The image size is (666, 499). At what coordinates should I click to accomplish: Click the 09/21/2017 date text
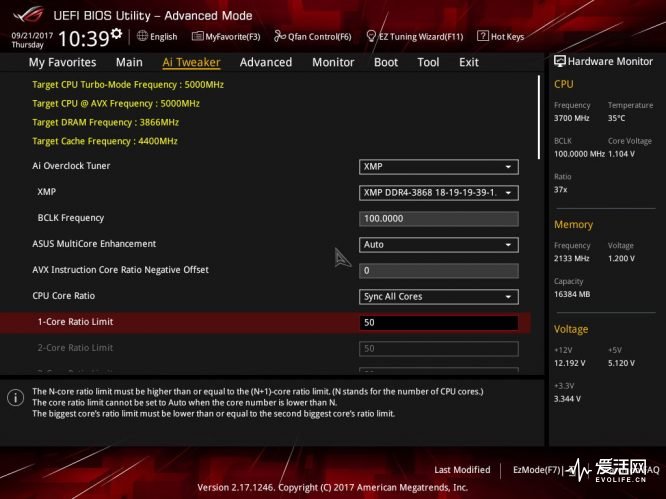click(x=32, y=36)
